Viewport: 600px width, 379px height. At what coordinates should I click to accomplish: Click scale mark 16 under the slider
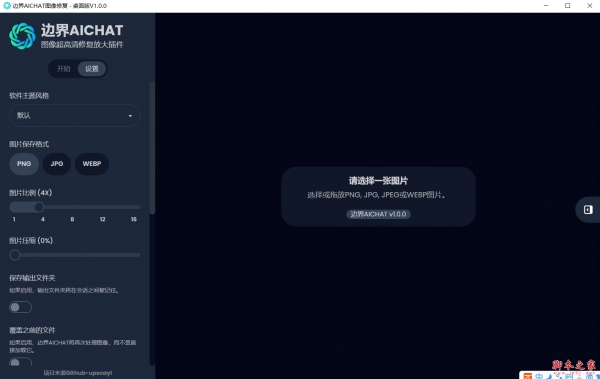tap(134, 219)
